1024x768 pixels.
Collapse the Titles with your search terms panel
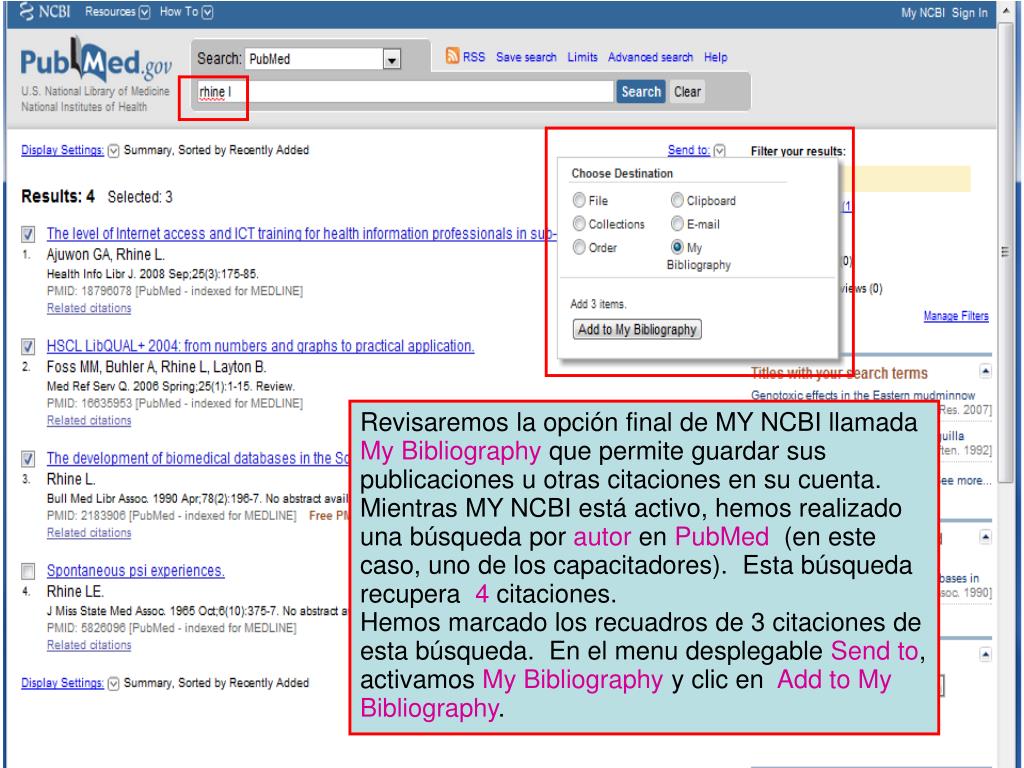(985, 372)
